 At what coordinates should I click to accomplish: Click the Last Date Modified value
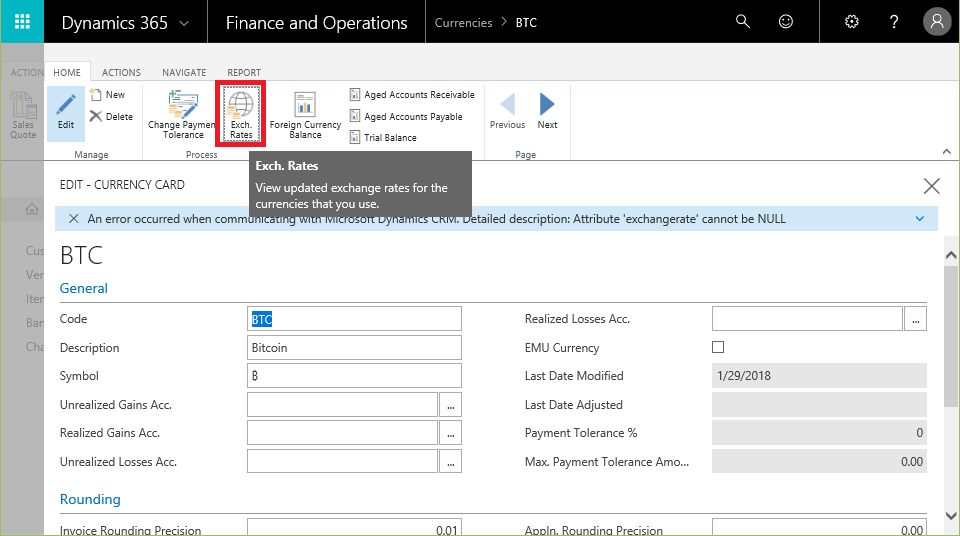click(x=819, y=376)
